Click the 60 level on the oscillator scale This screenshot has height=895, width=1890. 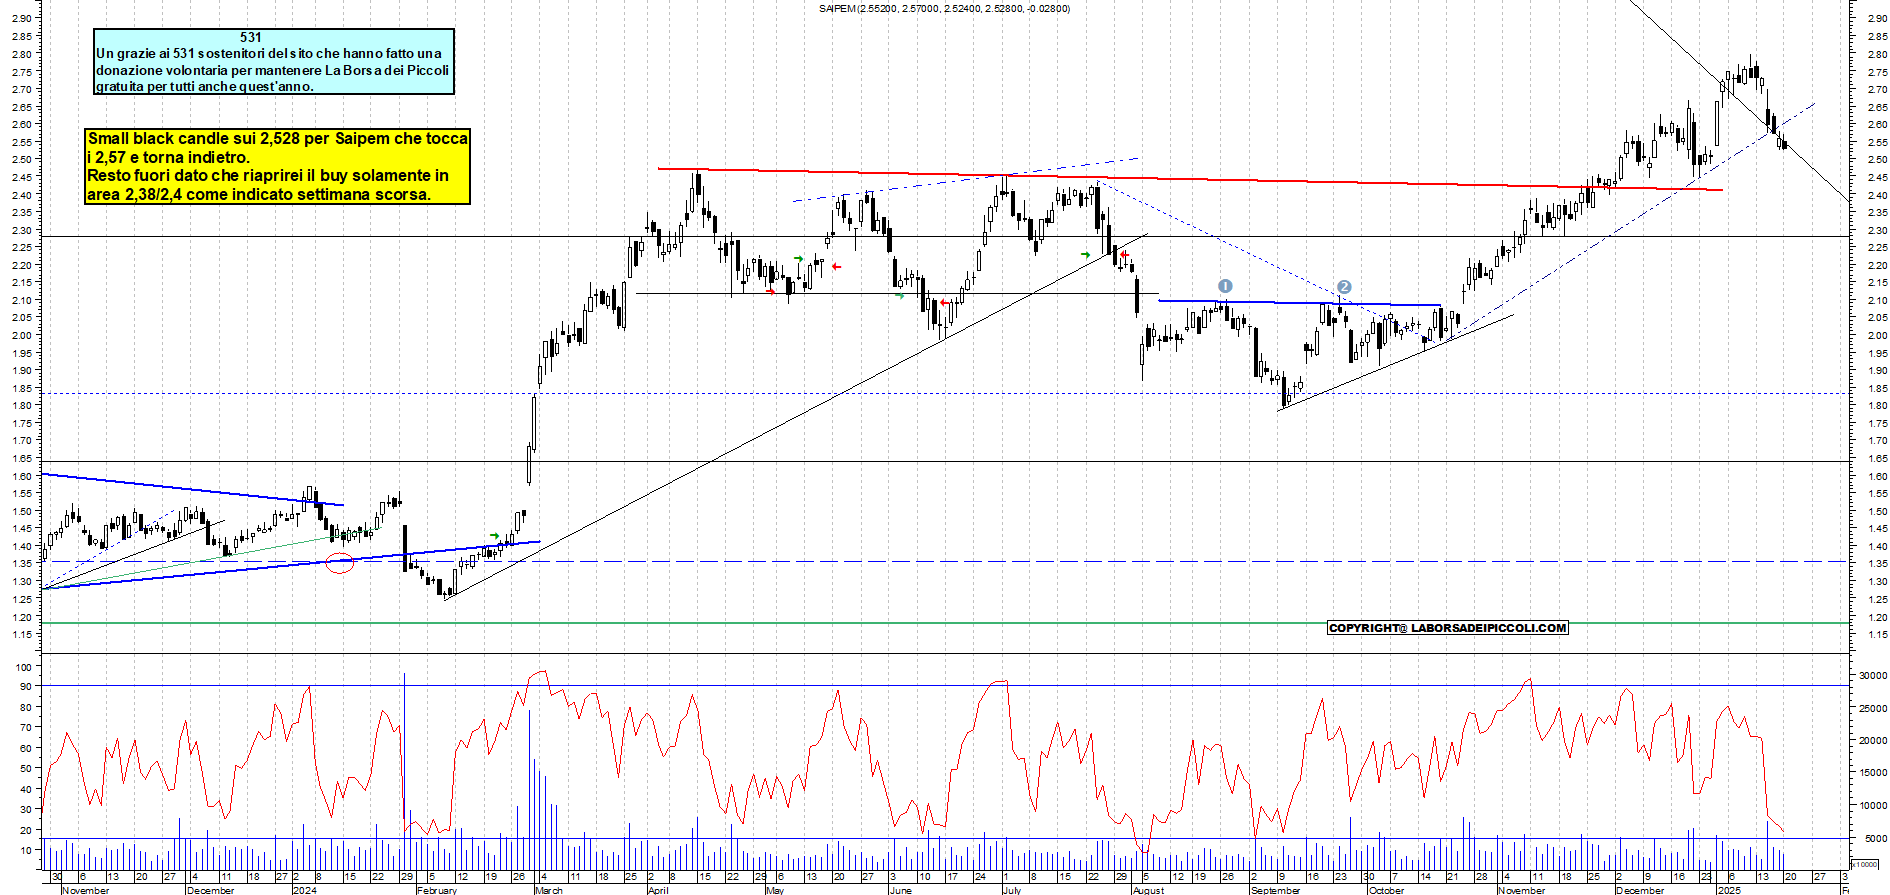point(26,749)
